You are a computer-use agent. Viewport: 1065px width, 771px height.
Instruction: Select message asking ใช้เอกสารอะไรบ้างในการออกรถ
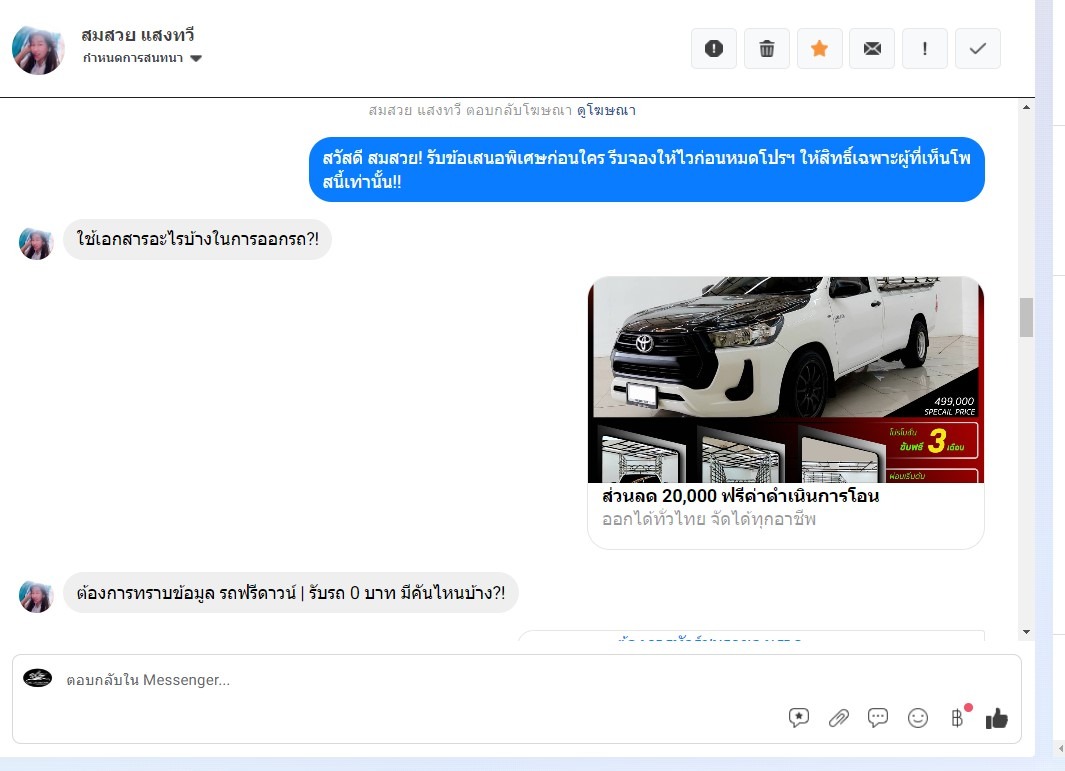pyautogui.click(x=197, y=239)
